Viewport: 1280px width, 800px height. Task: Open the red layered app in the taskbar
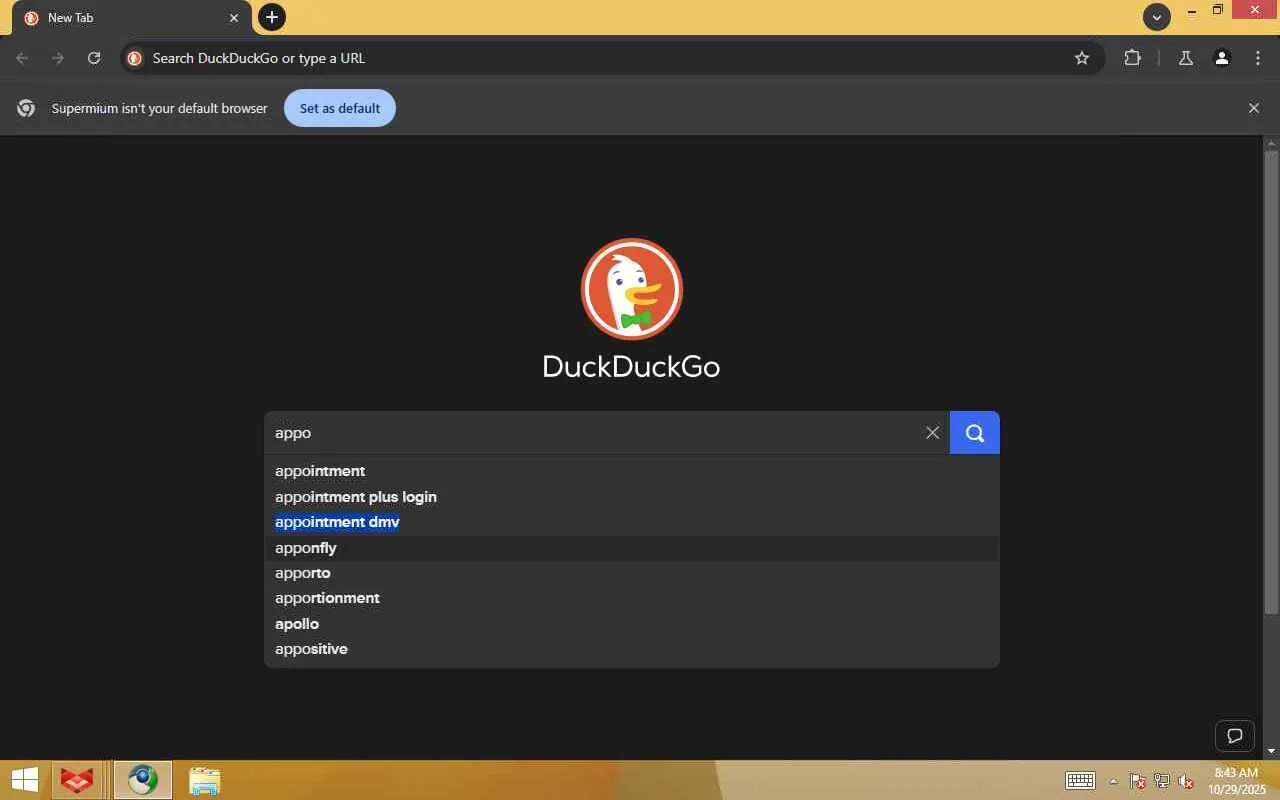(77, 780)
